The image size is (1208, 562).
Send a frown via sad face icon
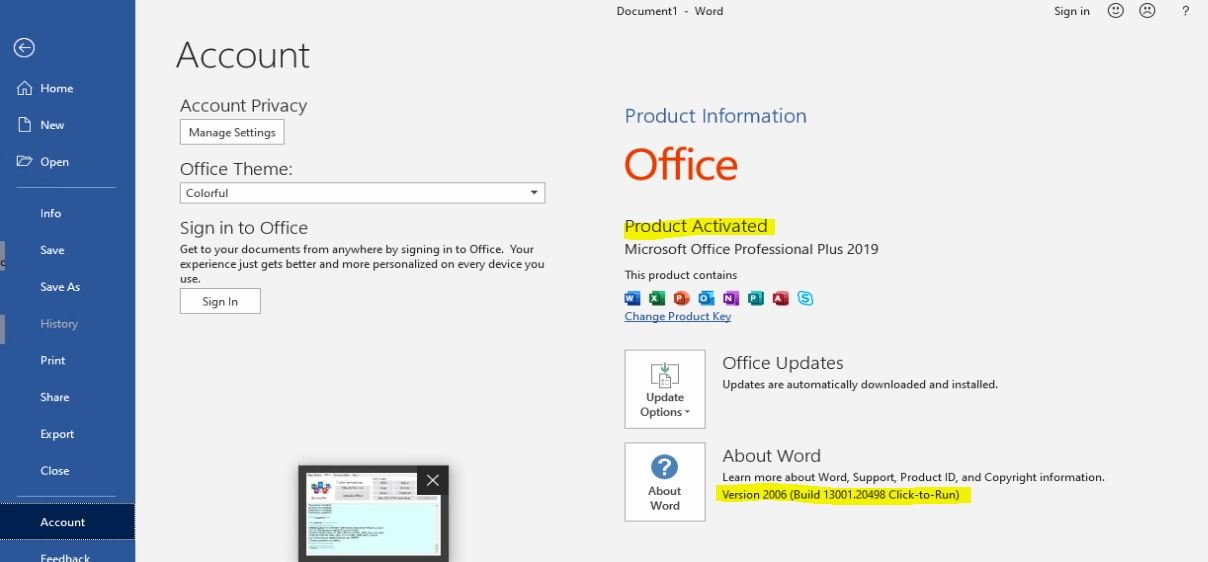(1147, 11)
